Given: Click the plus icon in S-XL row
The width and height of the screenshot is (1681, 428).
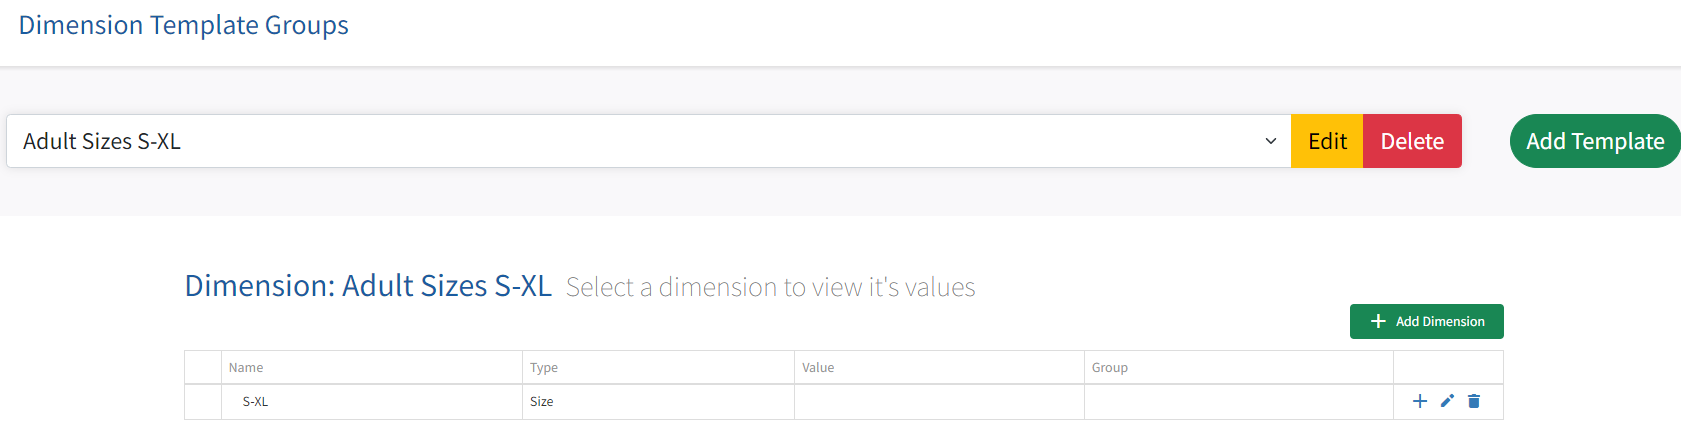Looking at the screenshot, I should pos(1419,401).
